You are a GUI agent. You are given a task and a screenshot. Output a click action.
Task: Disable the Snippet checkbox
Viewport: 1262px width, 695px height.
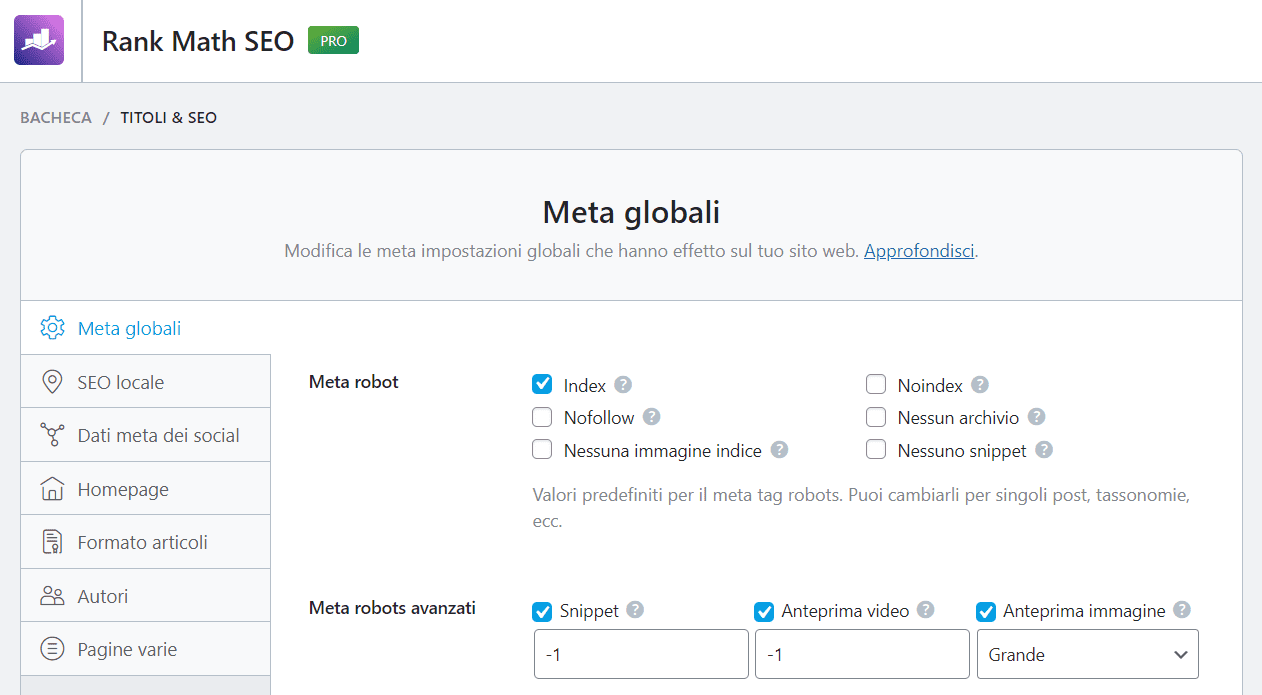coord(542,611)
